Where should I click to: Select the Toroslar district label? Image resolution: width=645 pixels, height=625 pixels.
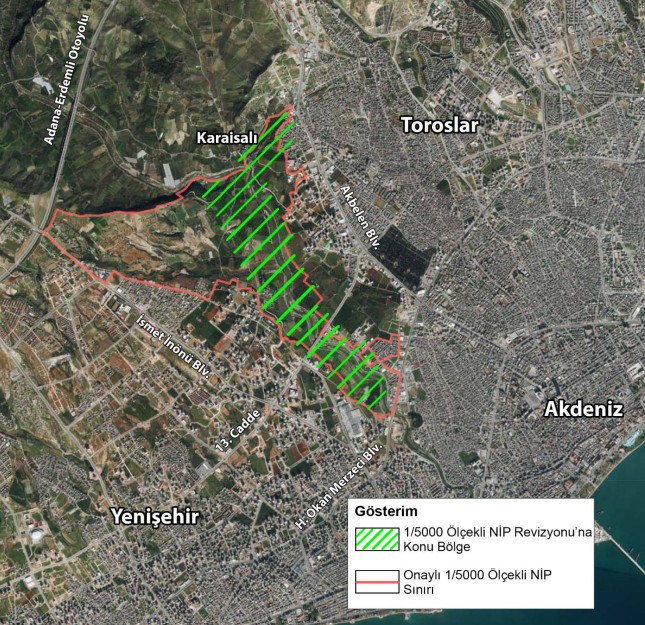440,125
